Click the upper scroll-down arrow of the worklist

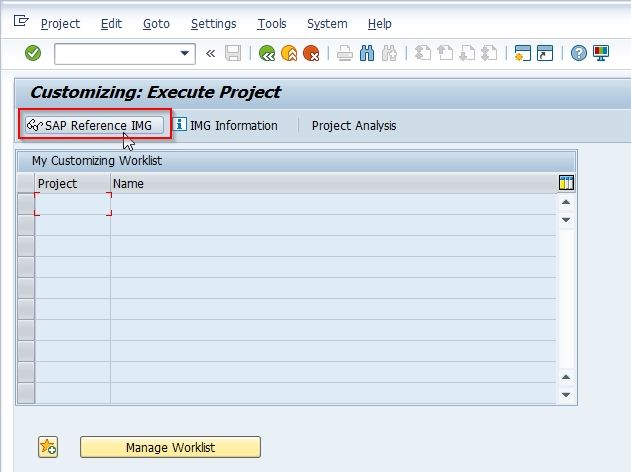pyautogui.click(x=566, y=220)
